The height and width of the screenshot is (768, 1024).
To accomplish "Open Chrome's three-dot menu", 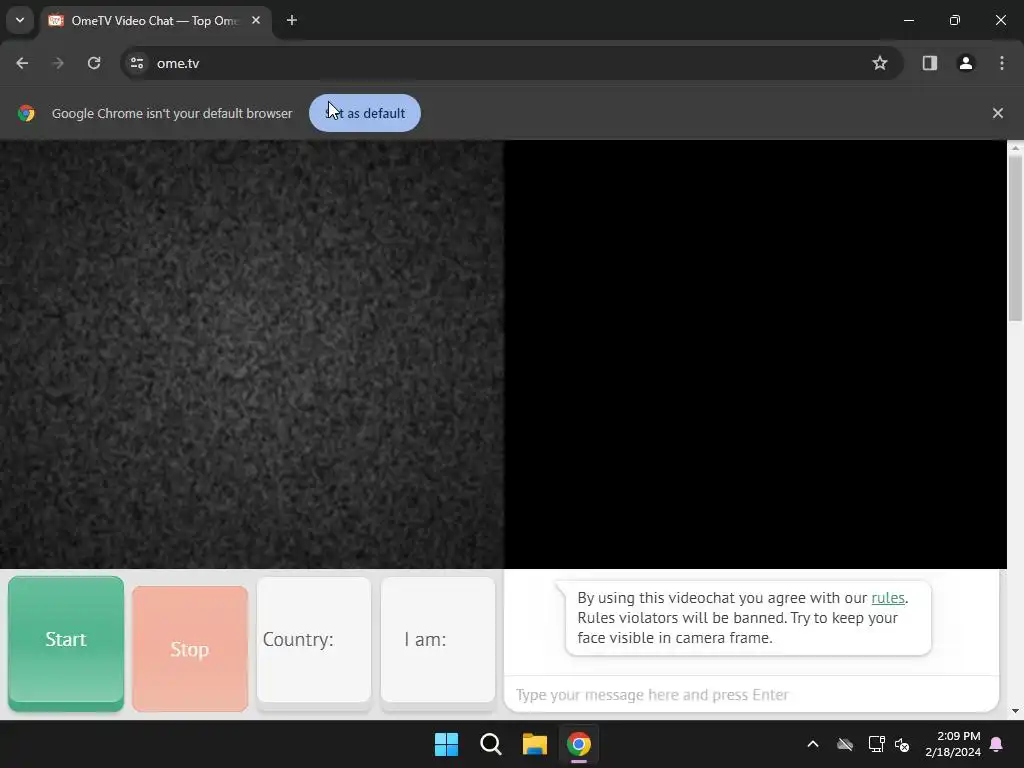I will [x=1002, y=63].
